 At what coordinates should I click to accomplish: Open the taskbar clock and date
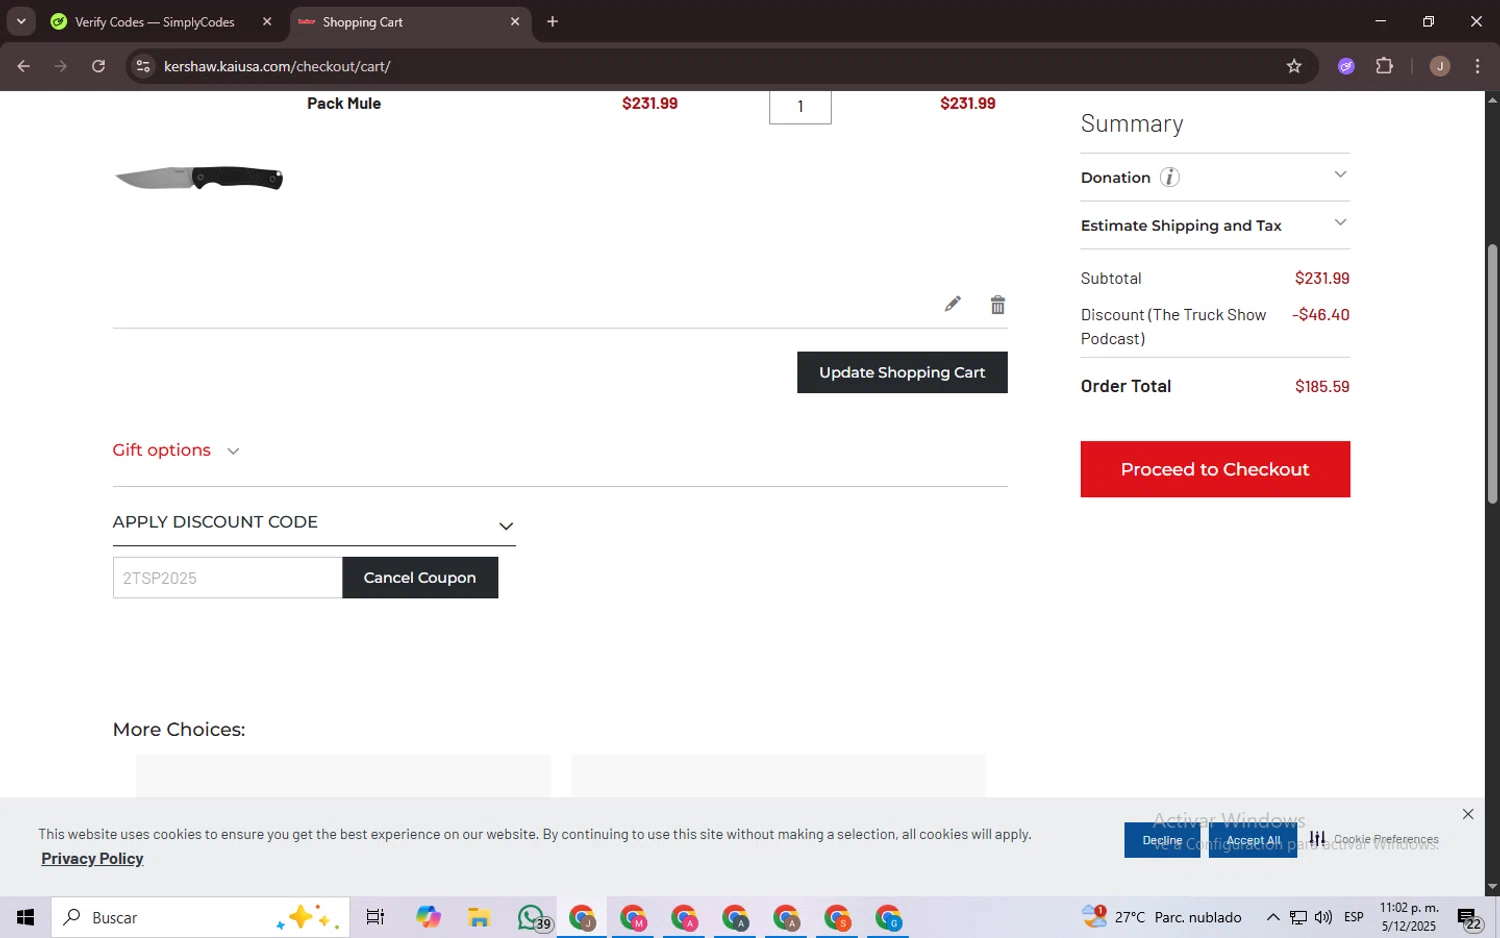(1409, 917)
